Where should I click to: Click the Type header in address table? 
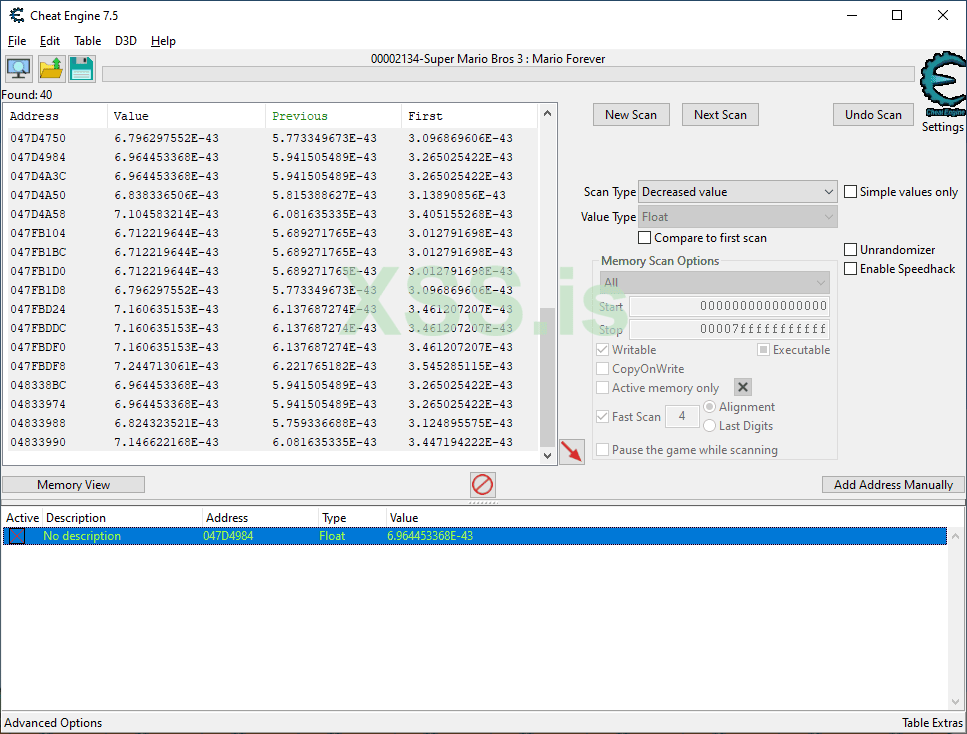click(x=352, y=518)
